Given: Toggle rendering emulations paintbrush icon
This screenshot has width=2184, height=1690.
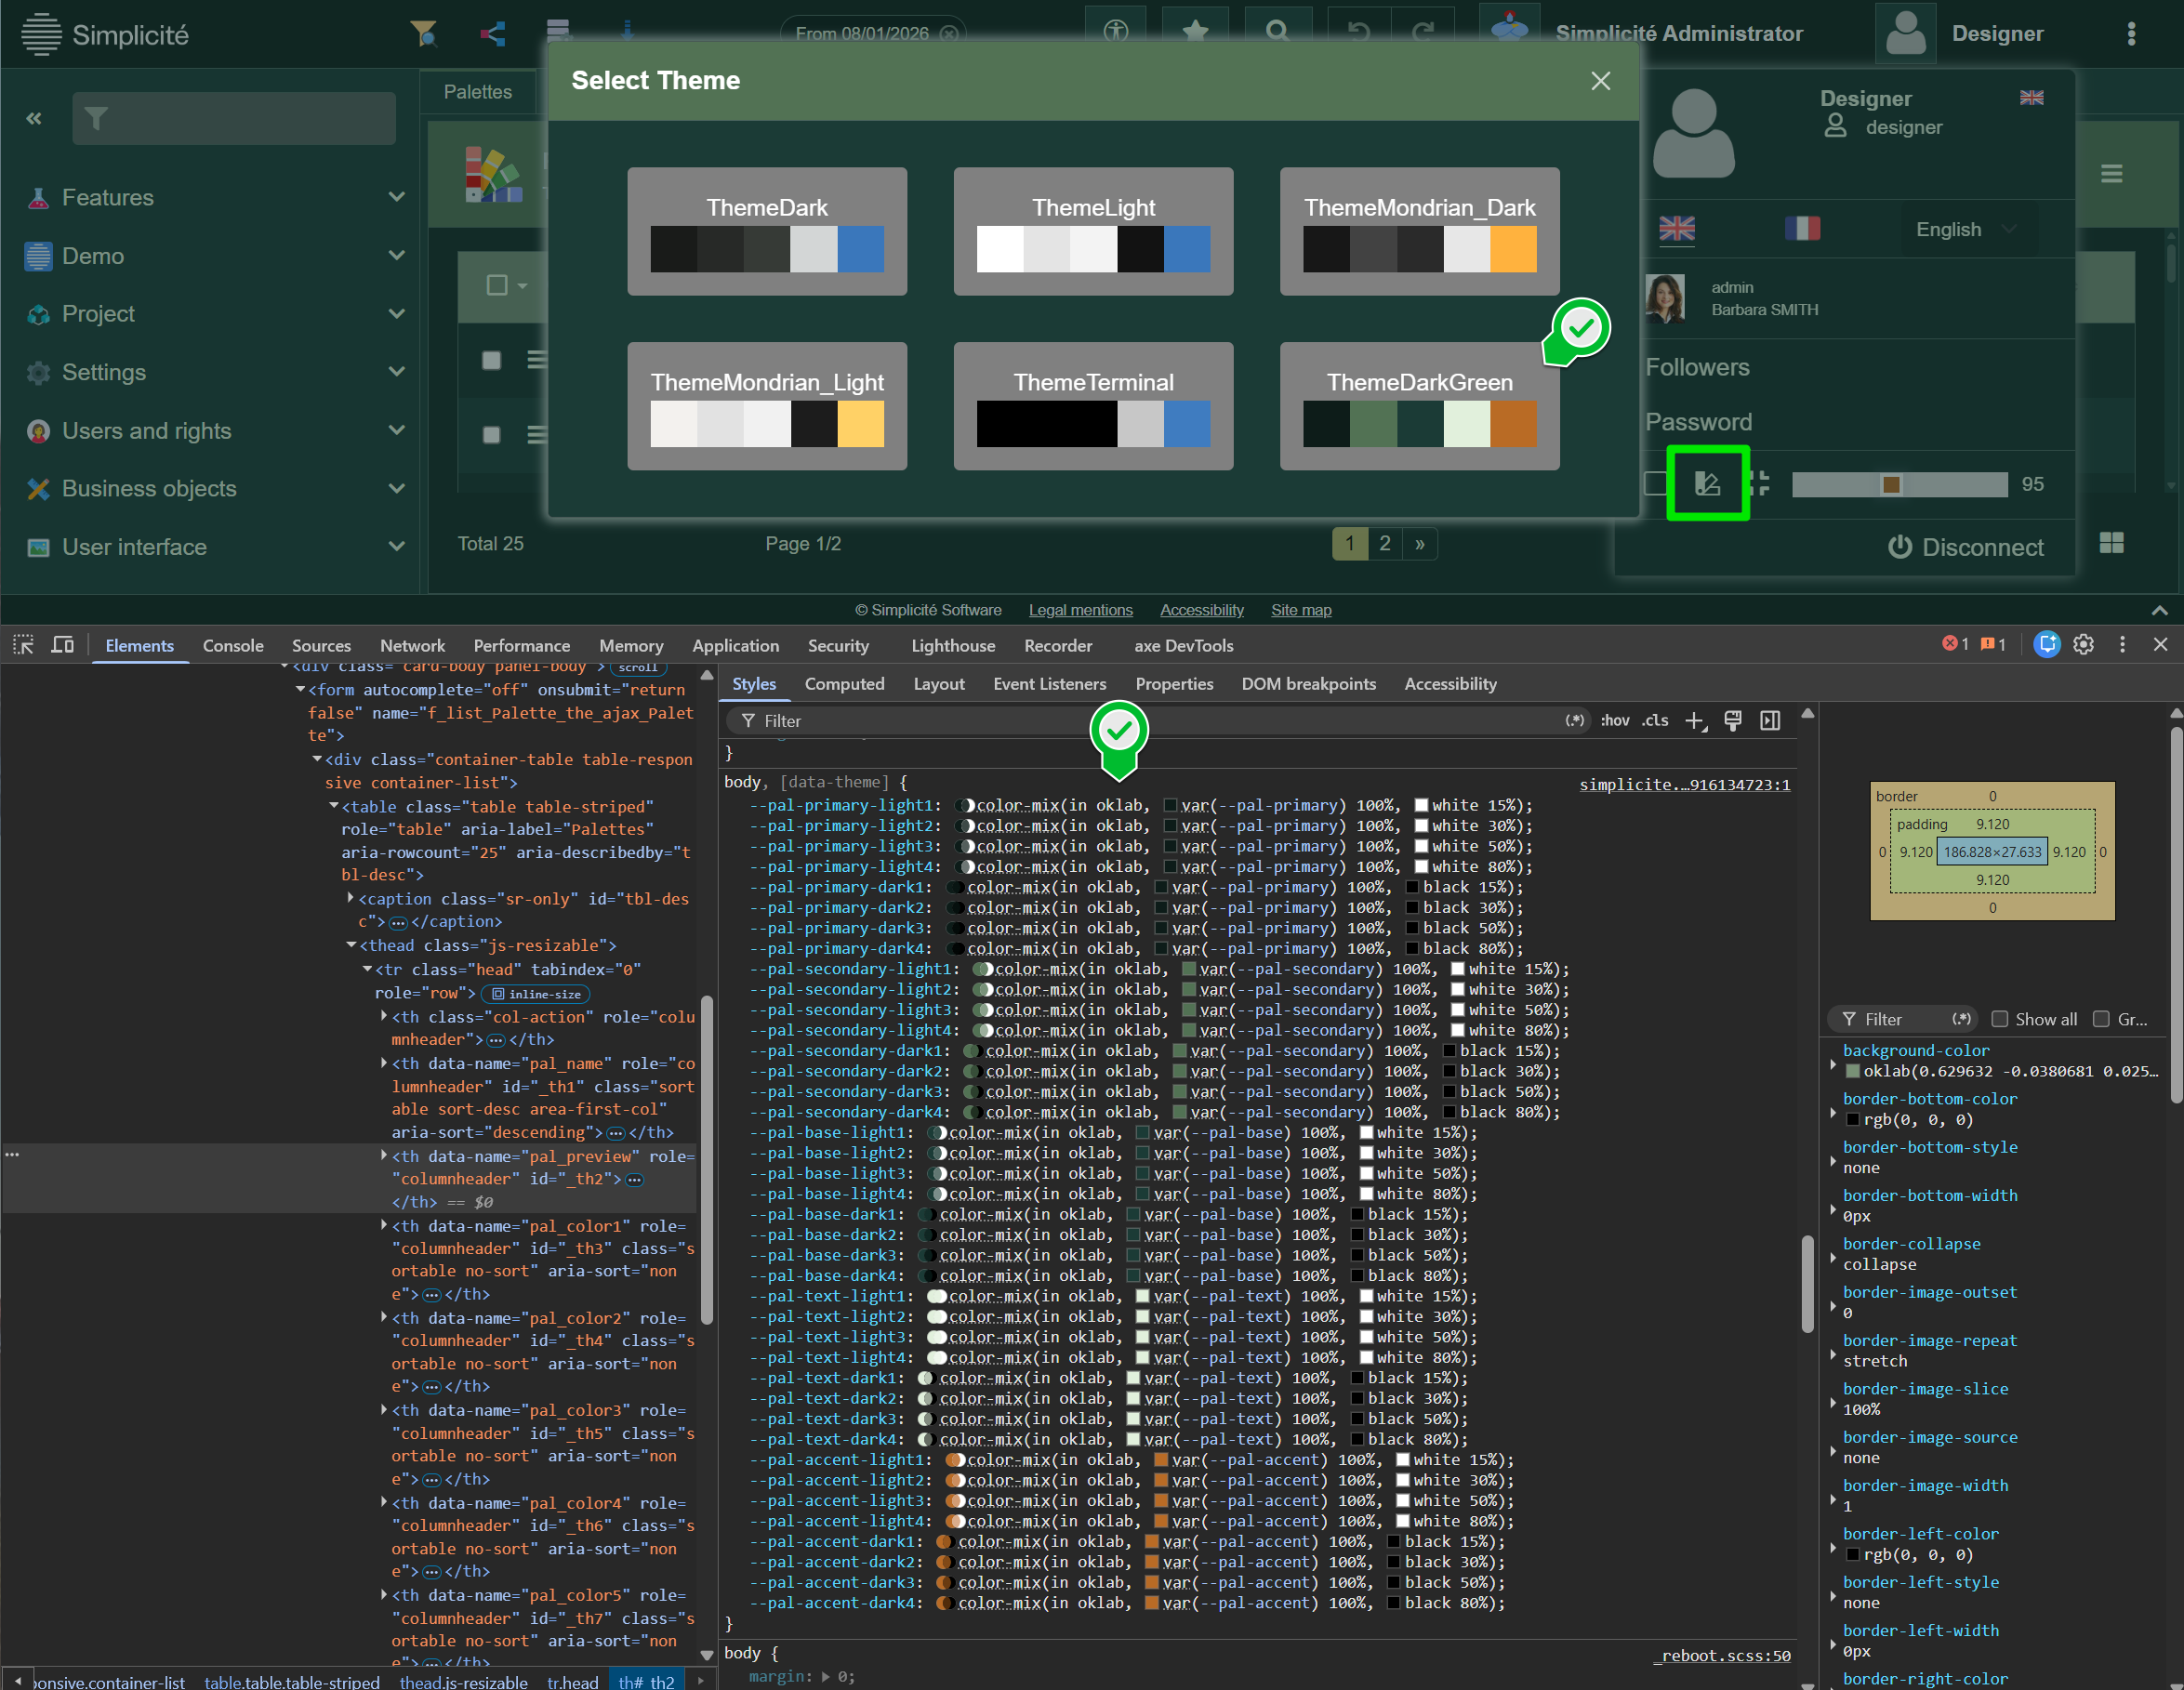Looking at the screenshot, I should [x=1733, y=721].
